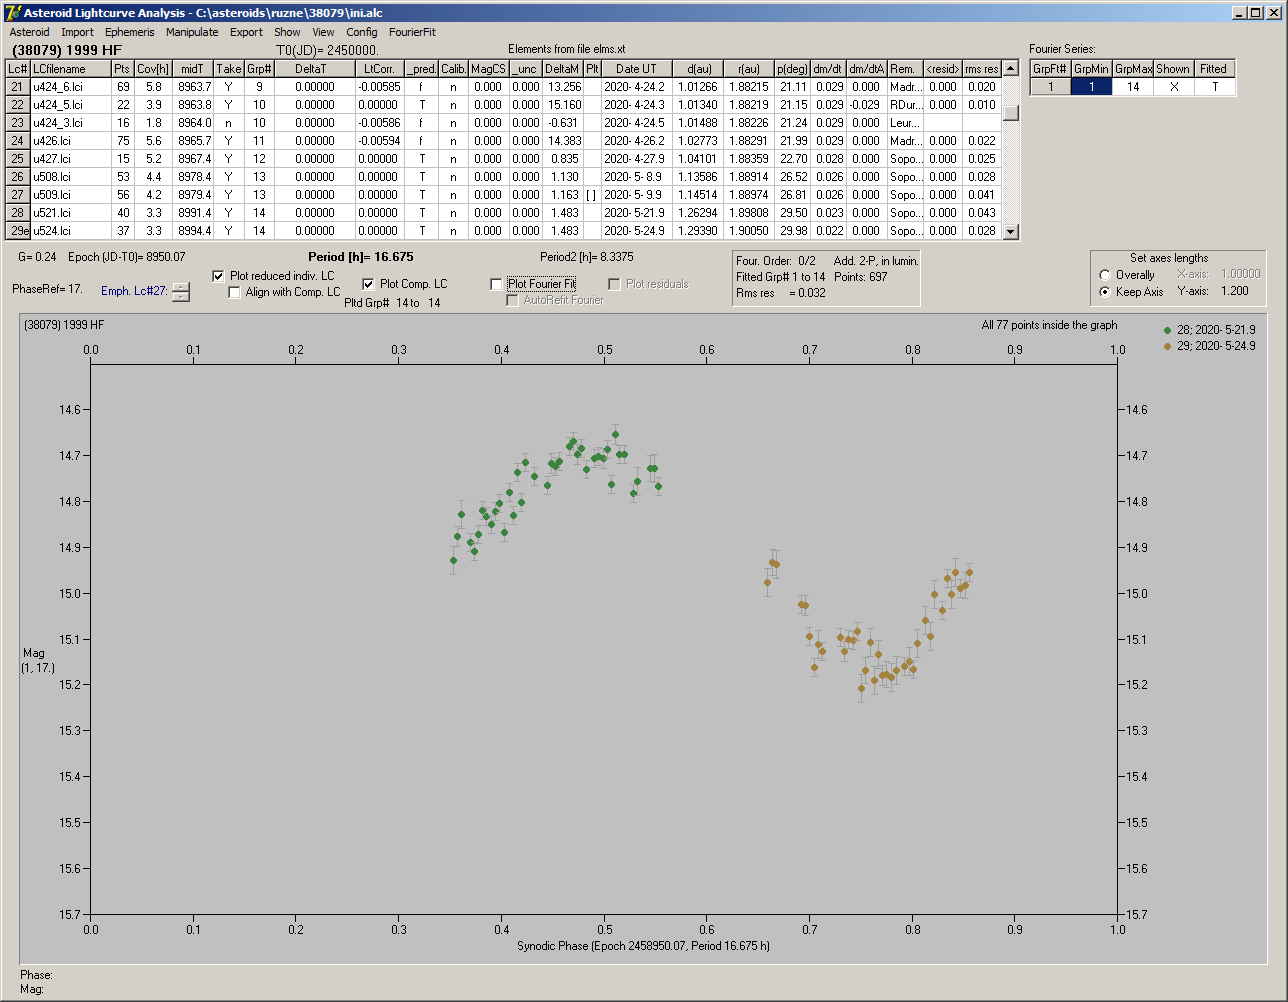Click the Period [h]= 16.675 label
This screenshot has height=1002, width=1288.
click(x=360, y=257)
